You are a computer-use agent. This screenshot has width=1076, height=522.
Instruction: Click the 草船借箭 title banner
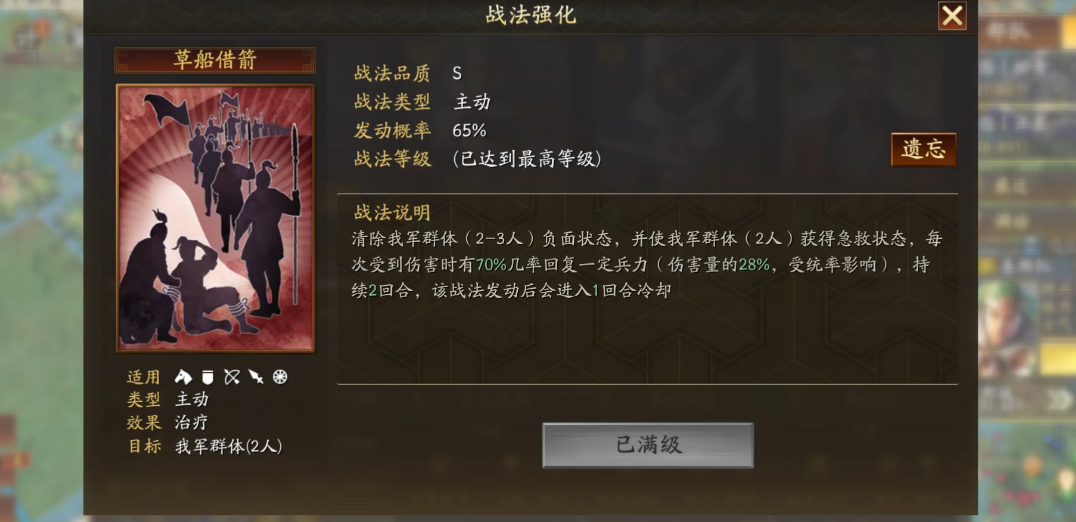pos(215,60)
